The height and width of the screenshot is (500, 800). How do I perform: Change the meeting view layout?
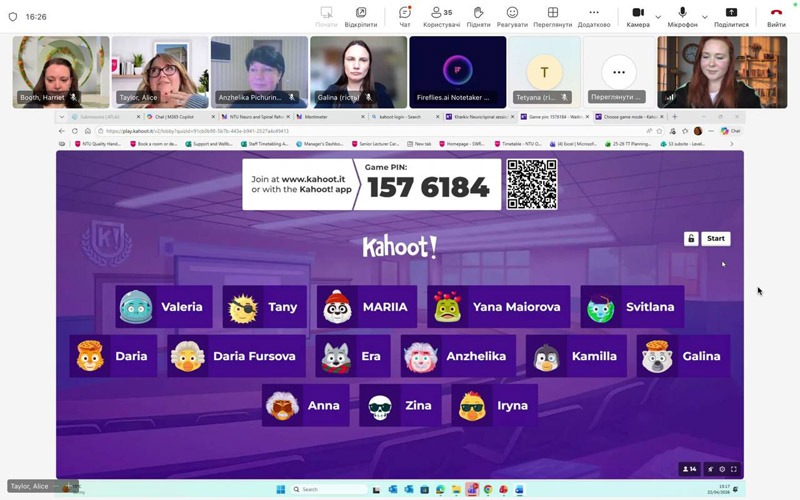click(552, 16)
